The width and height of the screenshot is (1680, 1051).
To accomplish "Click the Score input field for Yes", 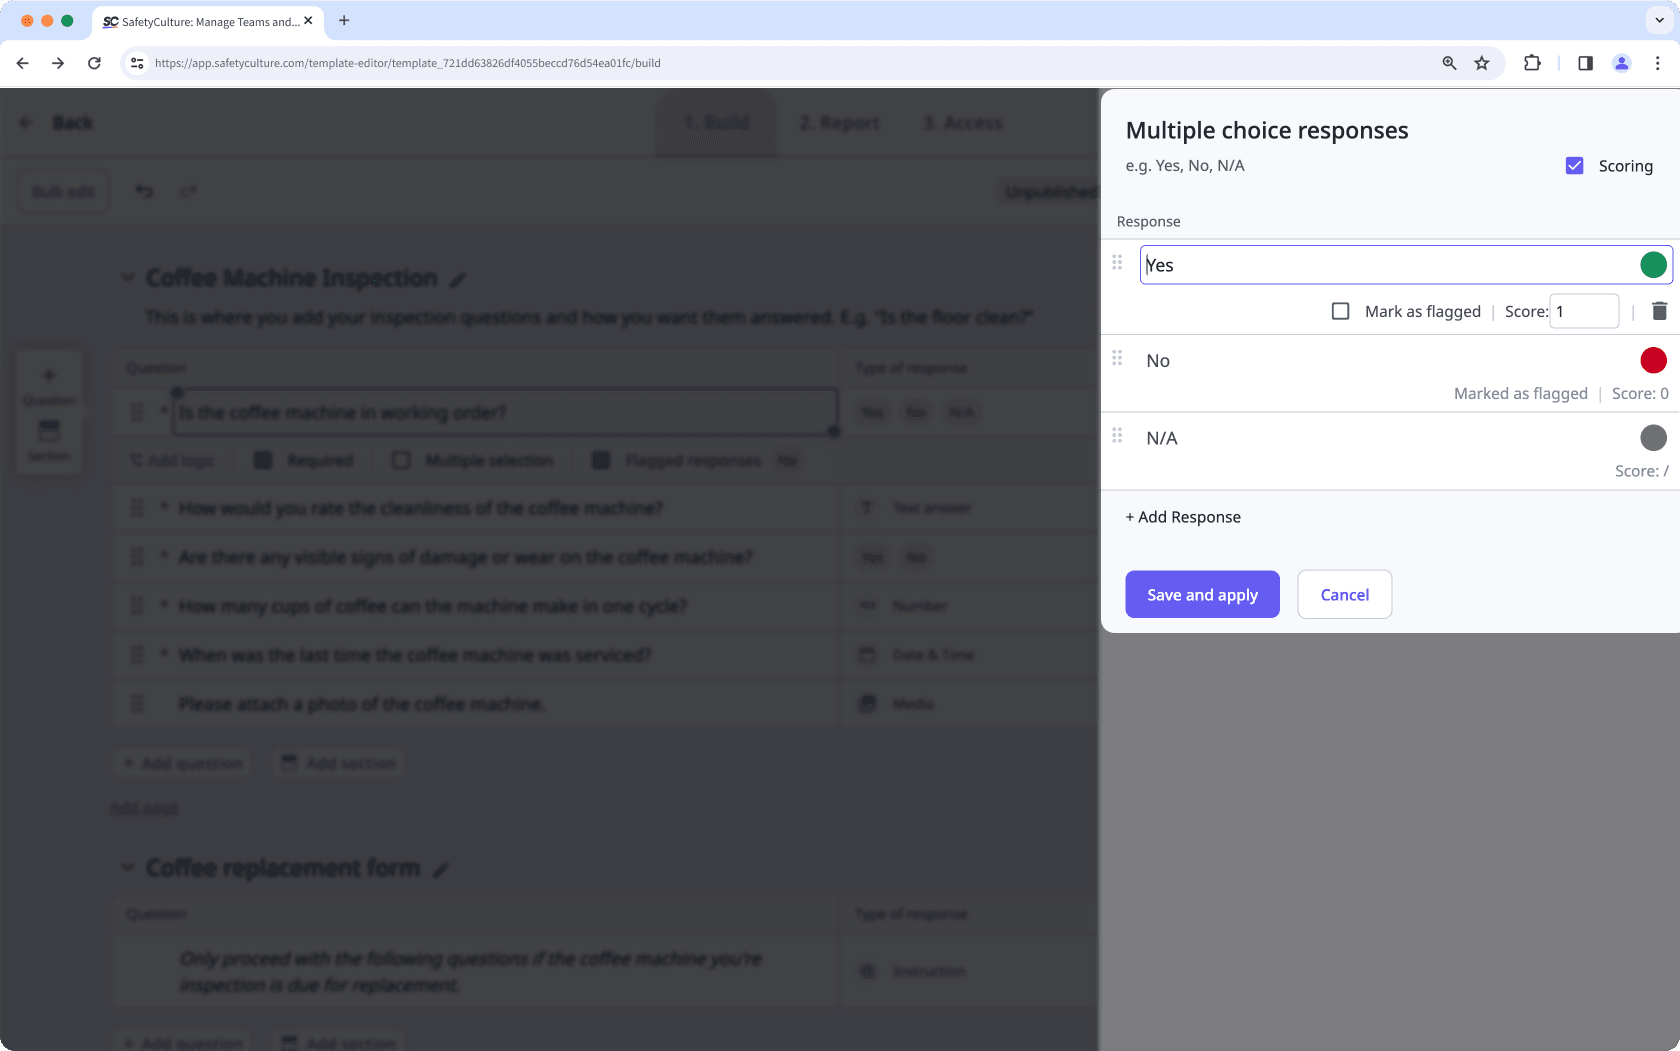I will [x=1584, y=311].
